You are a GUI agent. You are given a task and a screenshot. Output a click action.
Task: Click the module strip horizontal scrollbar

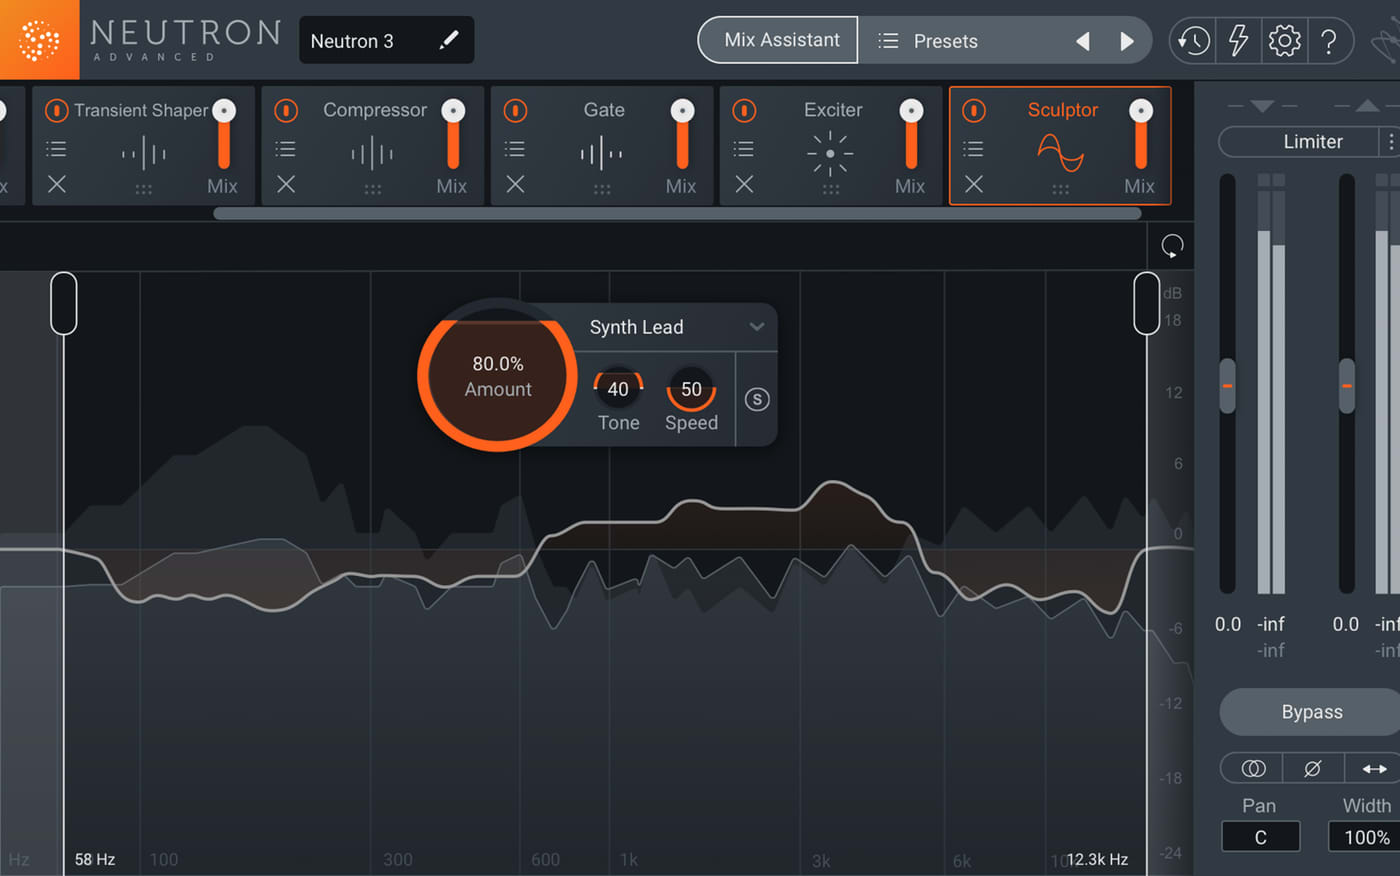tap(677, 213)
